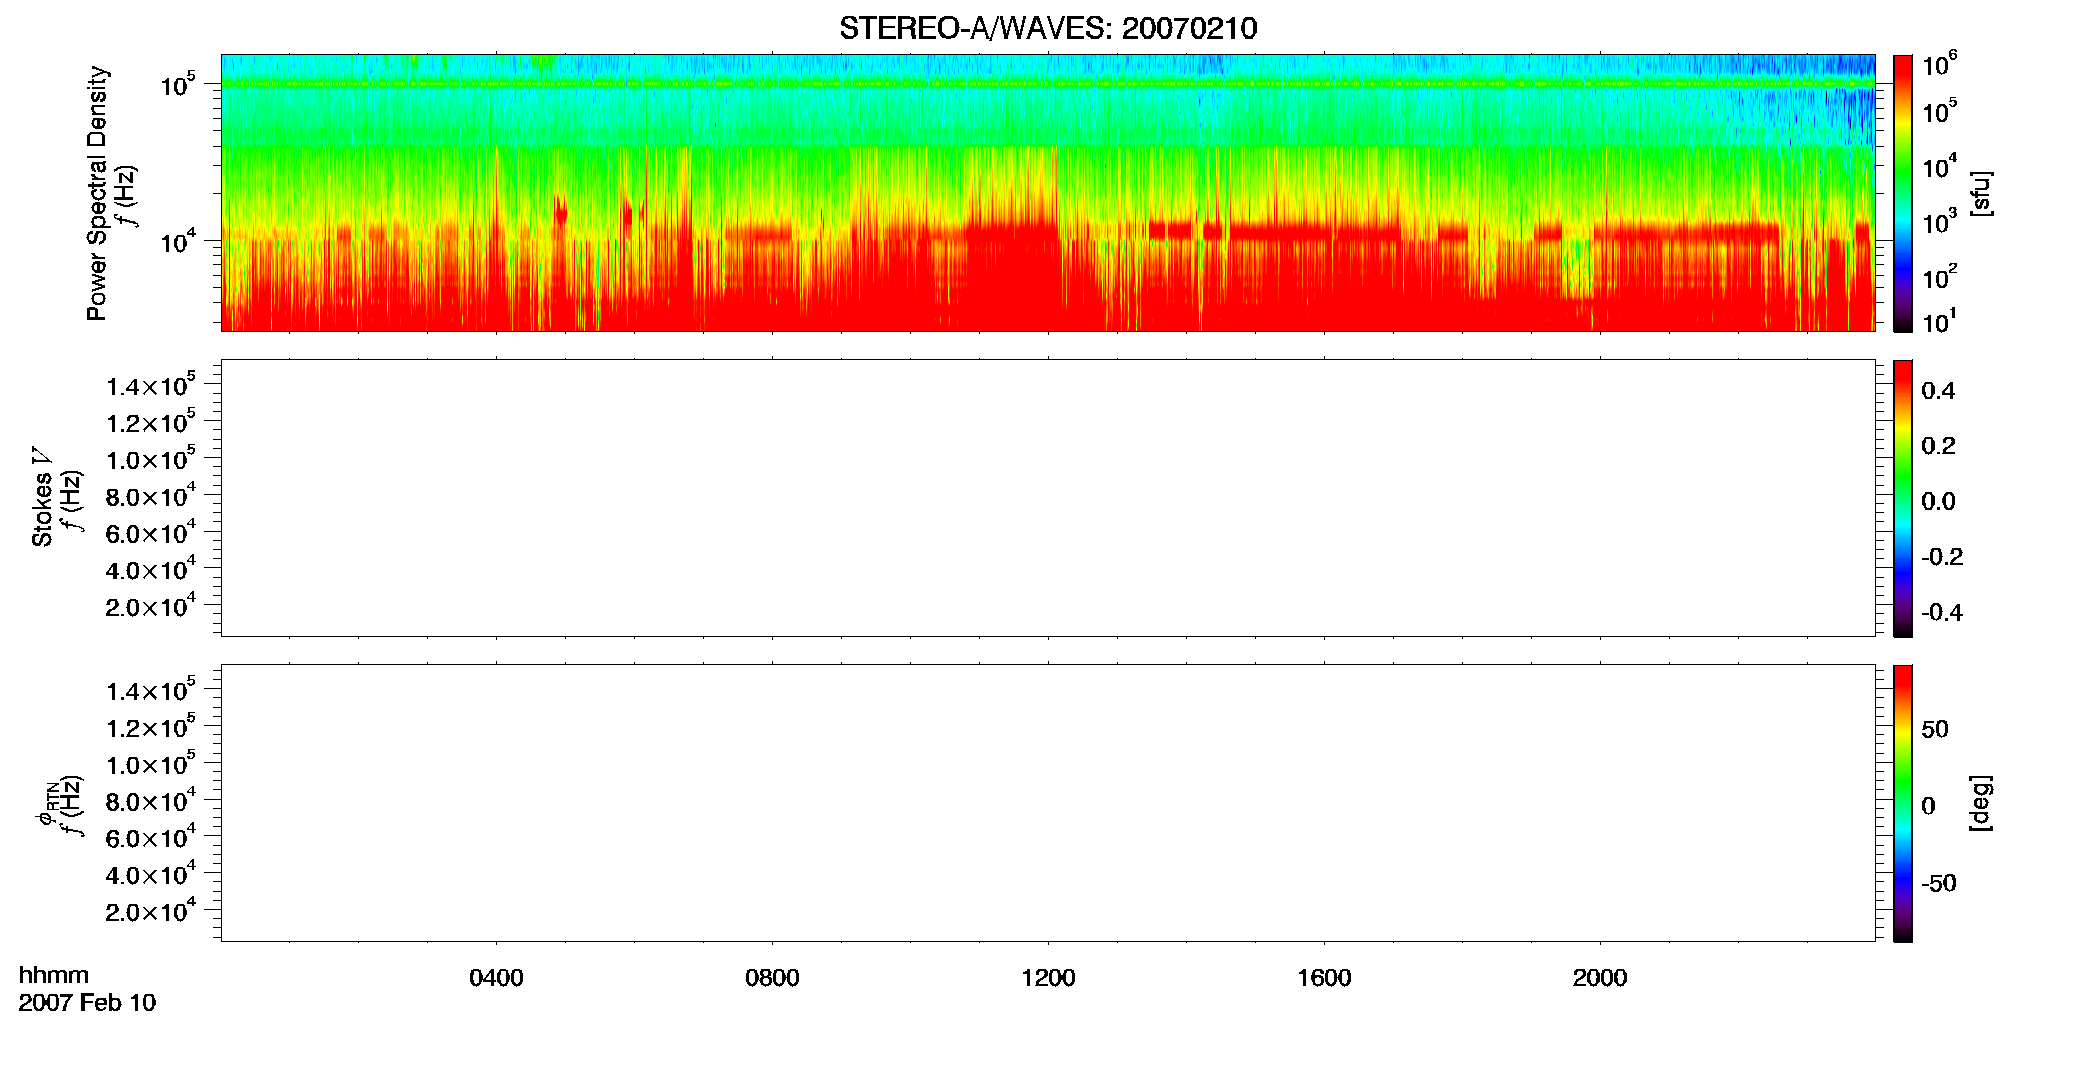The image size is (2096, 1080).
Task: Click the [deg] colorbar unit label
Action: click(1980, 802)
